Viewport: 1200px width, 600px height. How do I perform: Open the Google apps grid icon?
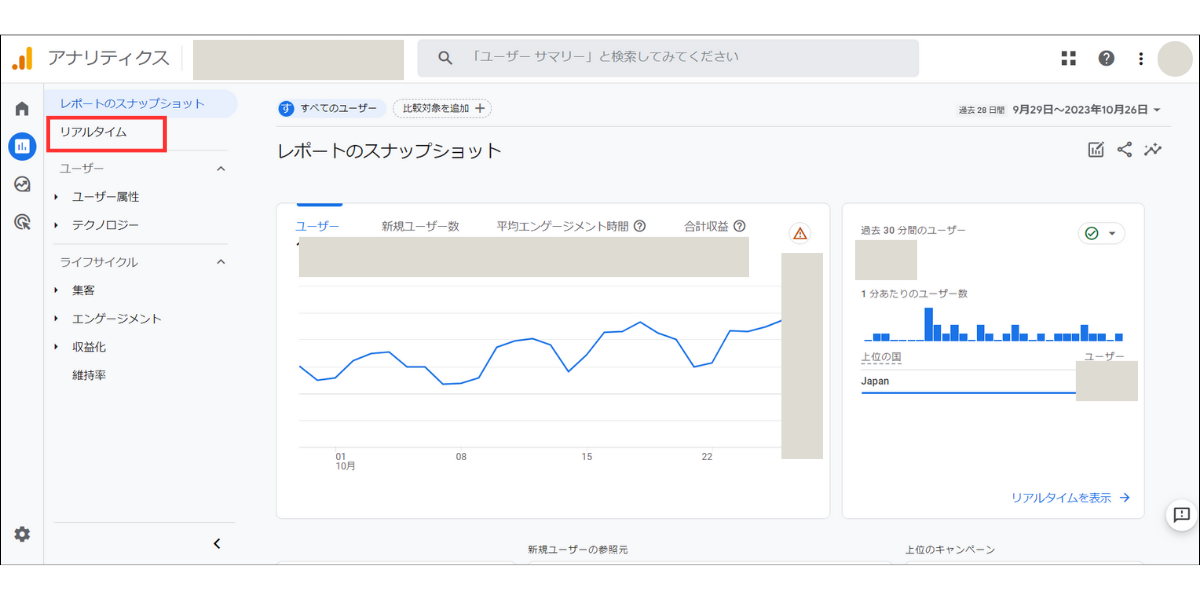point(1069,58)
